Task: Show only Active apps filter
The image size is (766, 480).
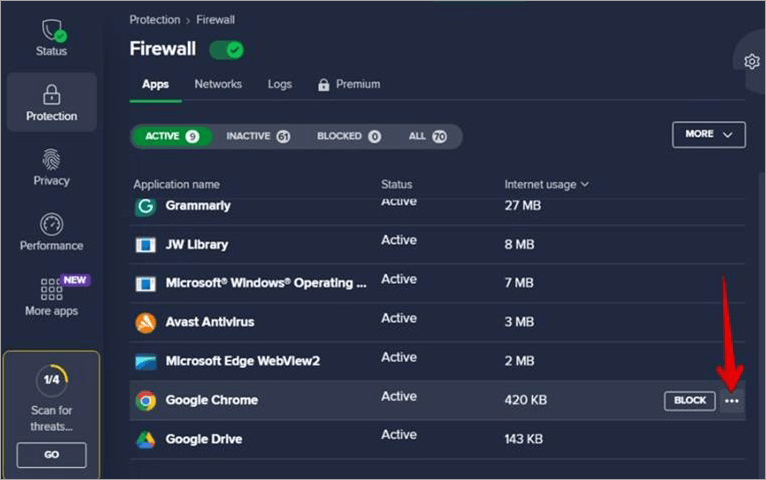Action: (171, 136)
